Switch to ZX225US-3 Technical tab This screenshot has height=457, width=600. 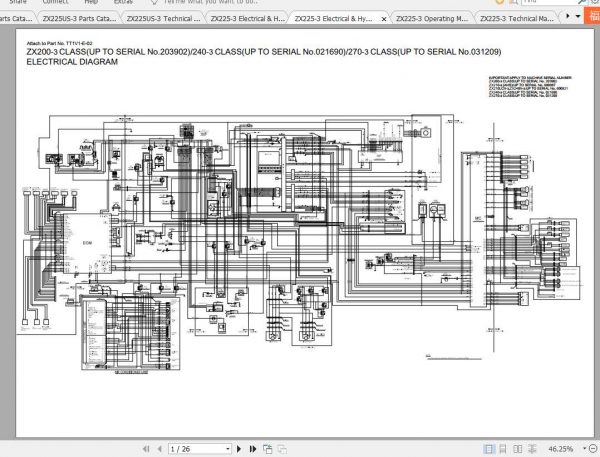[163, 18]
